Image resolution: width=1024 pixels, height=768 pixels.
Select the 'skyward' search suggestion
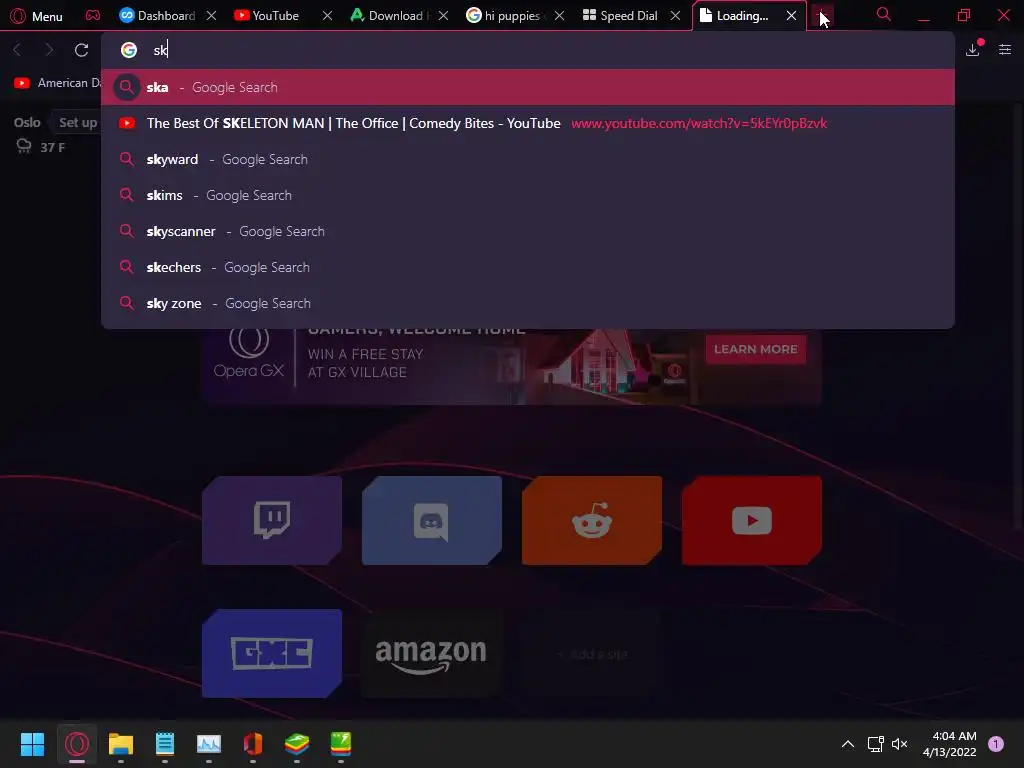(x=528, y=159)
